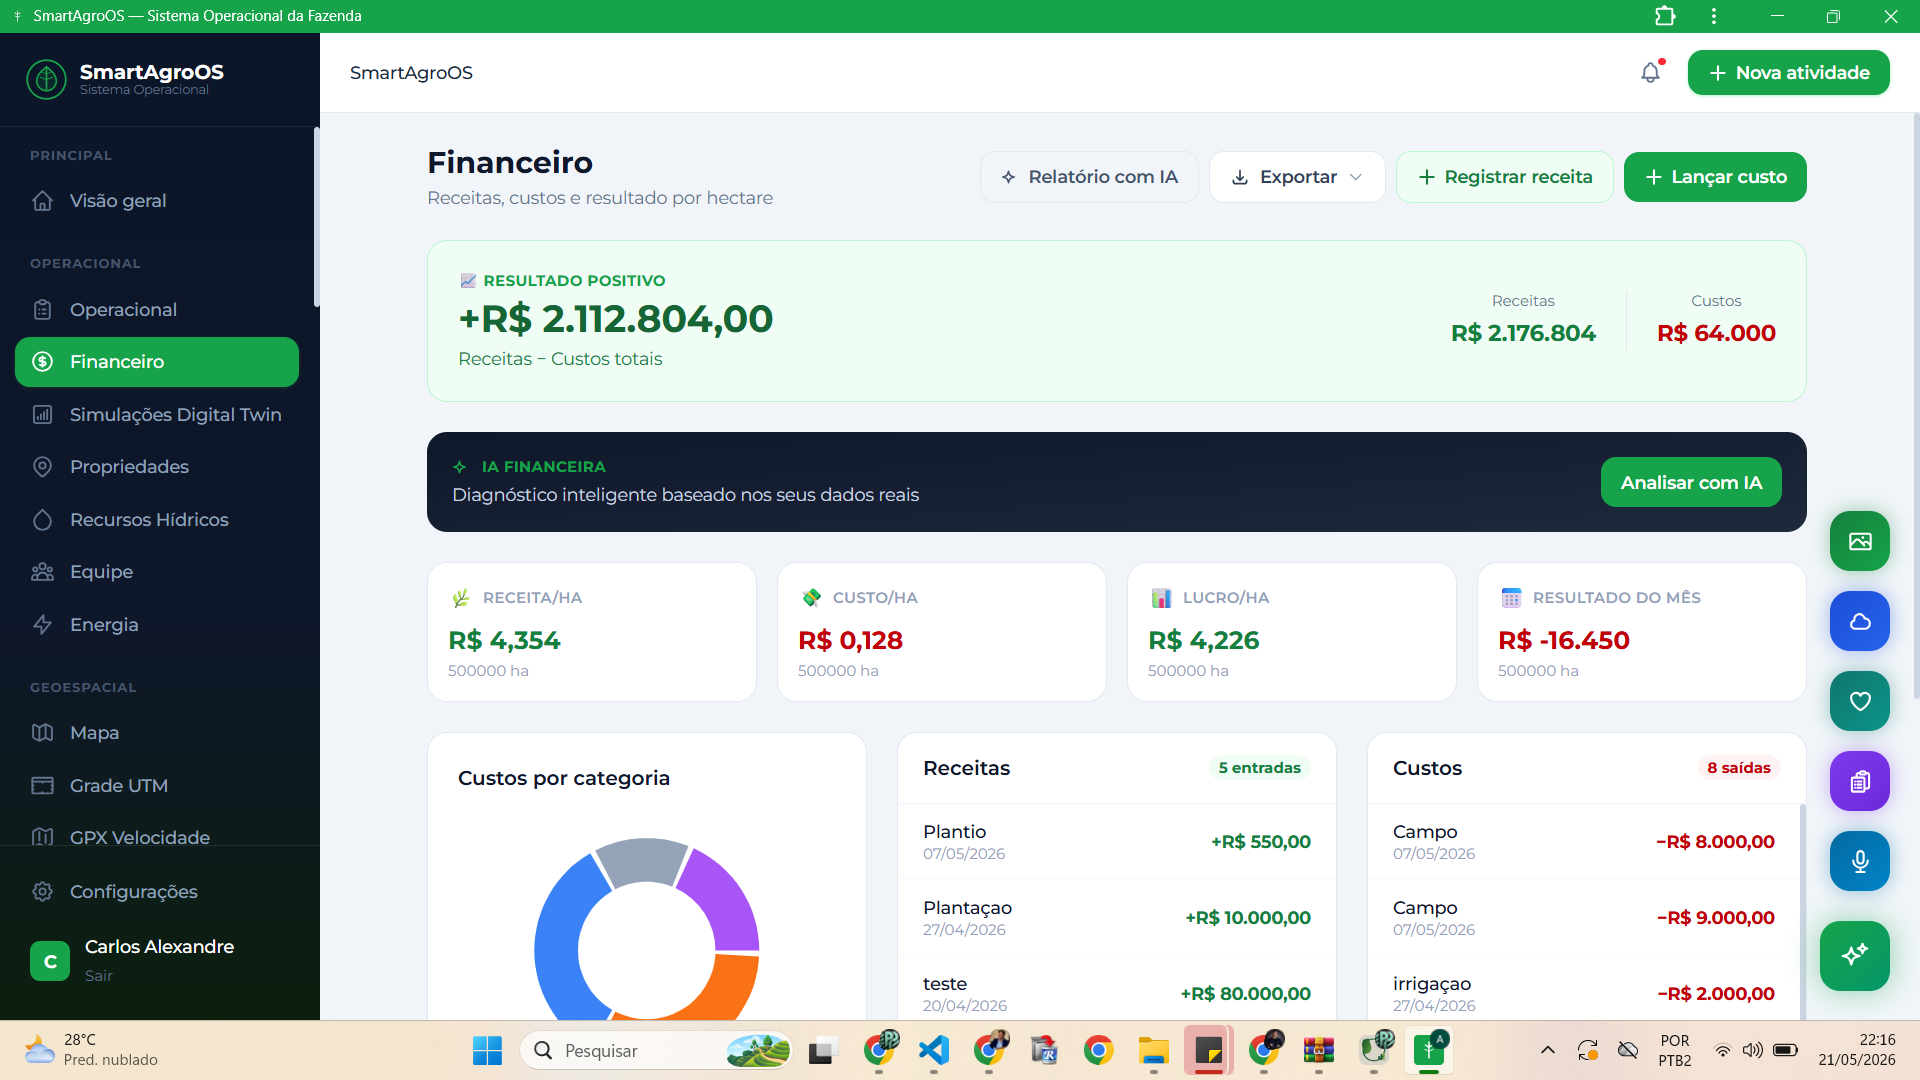
Task: Open Configurações
Action: pos(157,891)
